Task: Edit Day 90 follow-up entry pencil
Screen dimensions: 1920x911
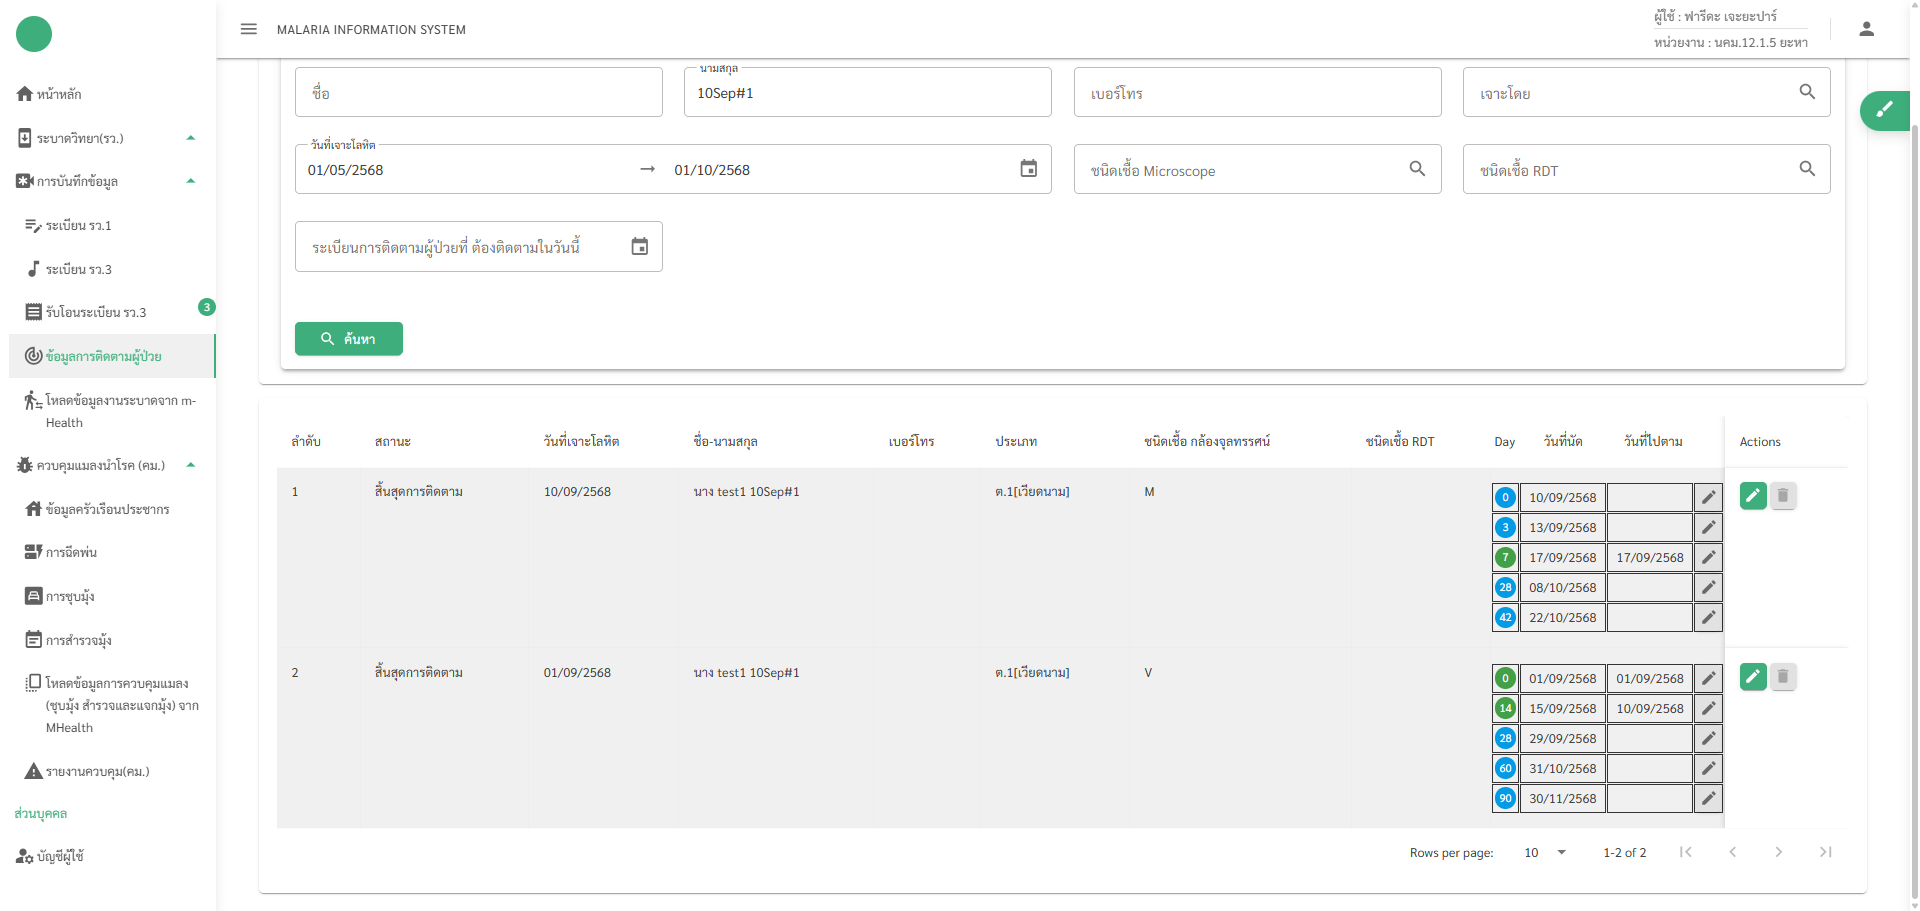Action: 1708,798
